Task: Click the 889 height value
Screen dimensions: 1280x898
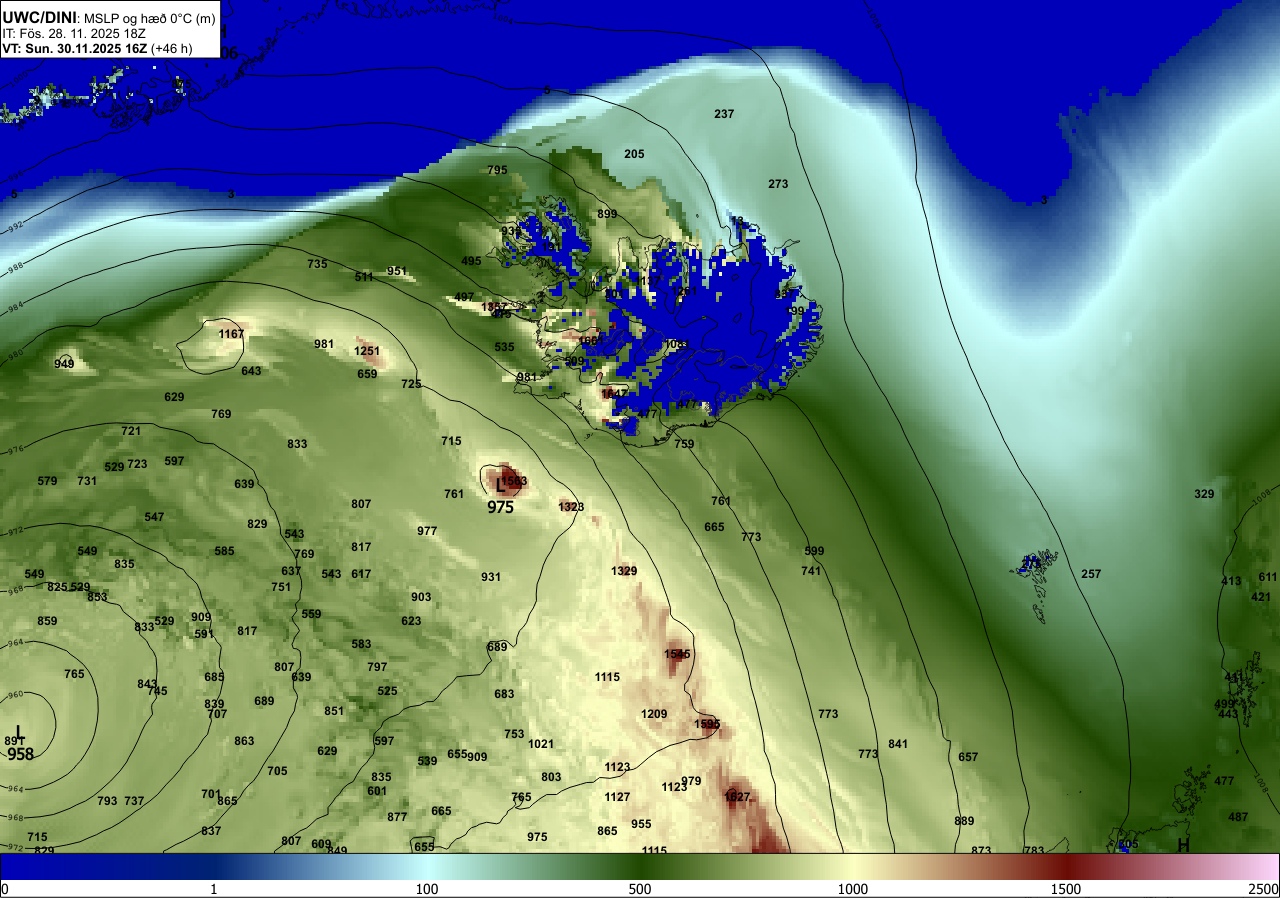Action: 964,821
